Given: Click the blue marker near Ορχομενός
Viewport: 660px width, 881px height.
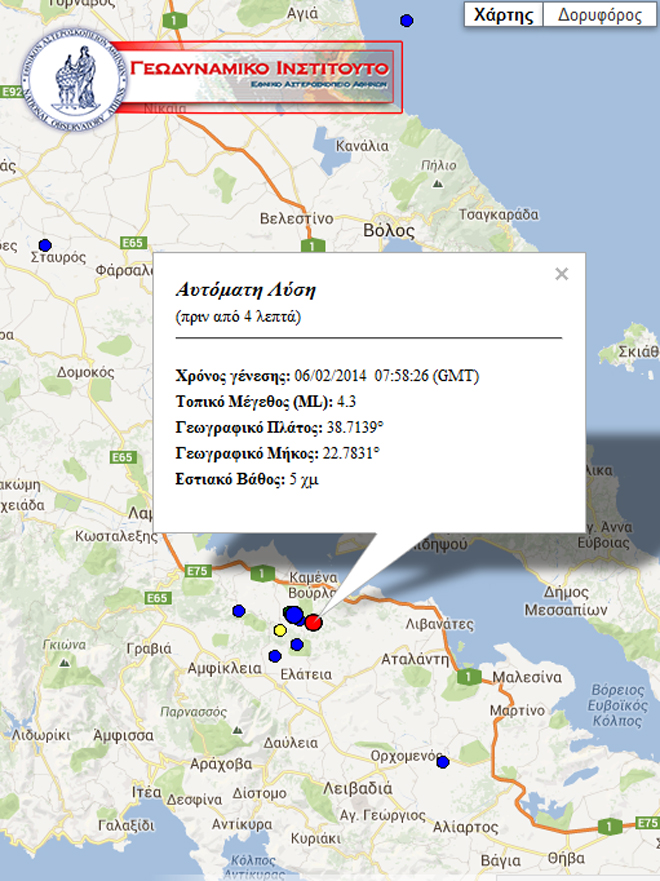Looking at the screenshot, I should click(443, 762).
